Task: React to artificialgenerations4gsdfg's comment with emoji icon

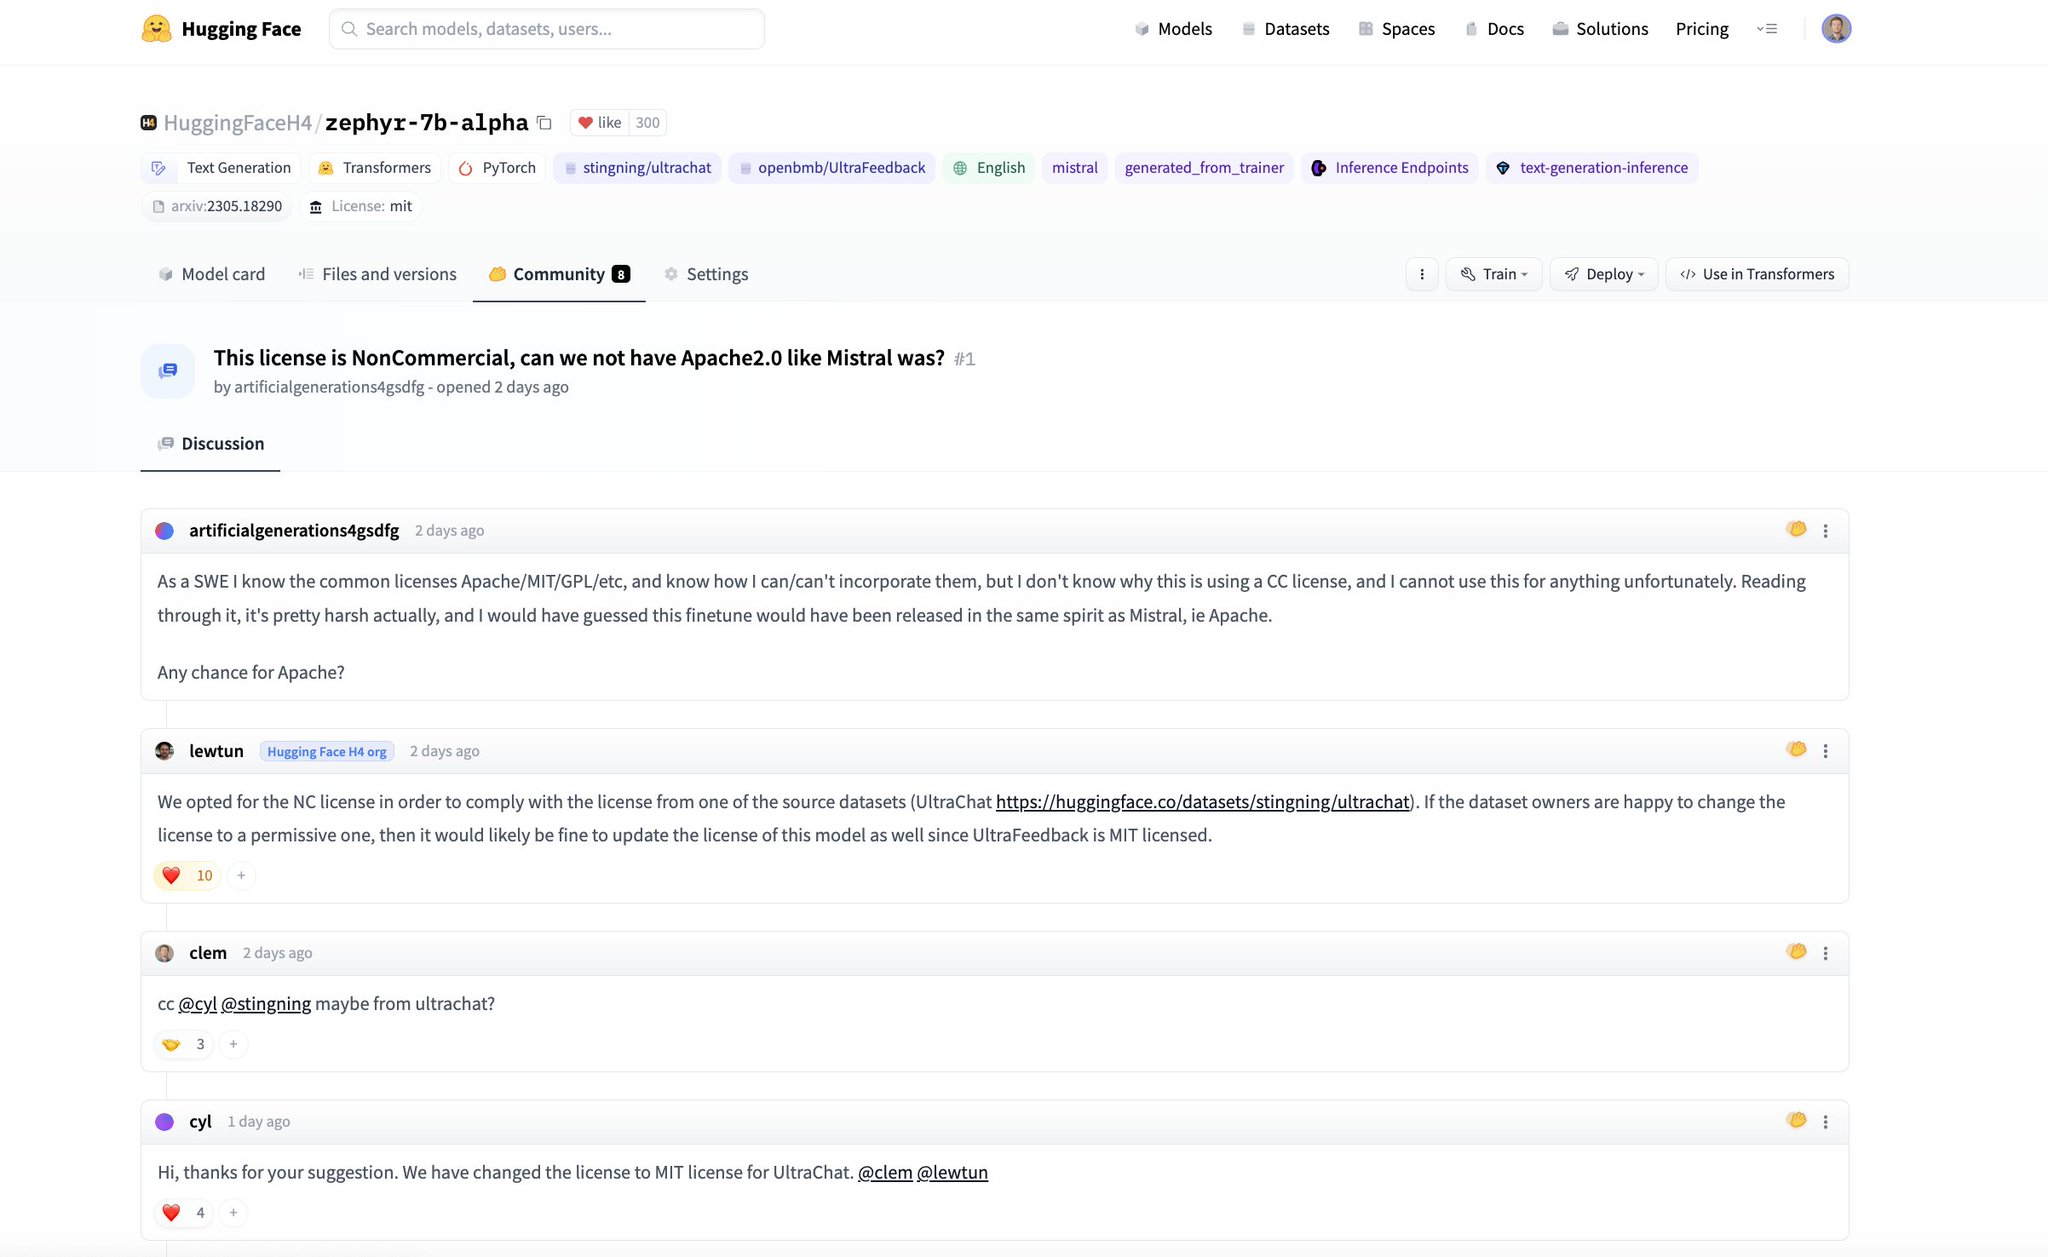Action: point(1796,530)
